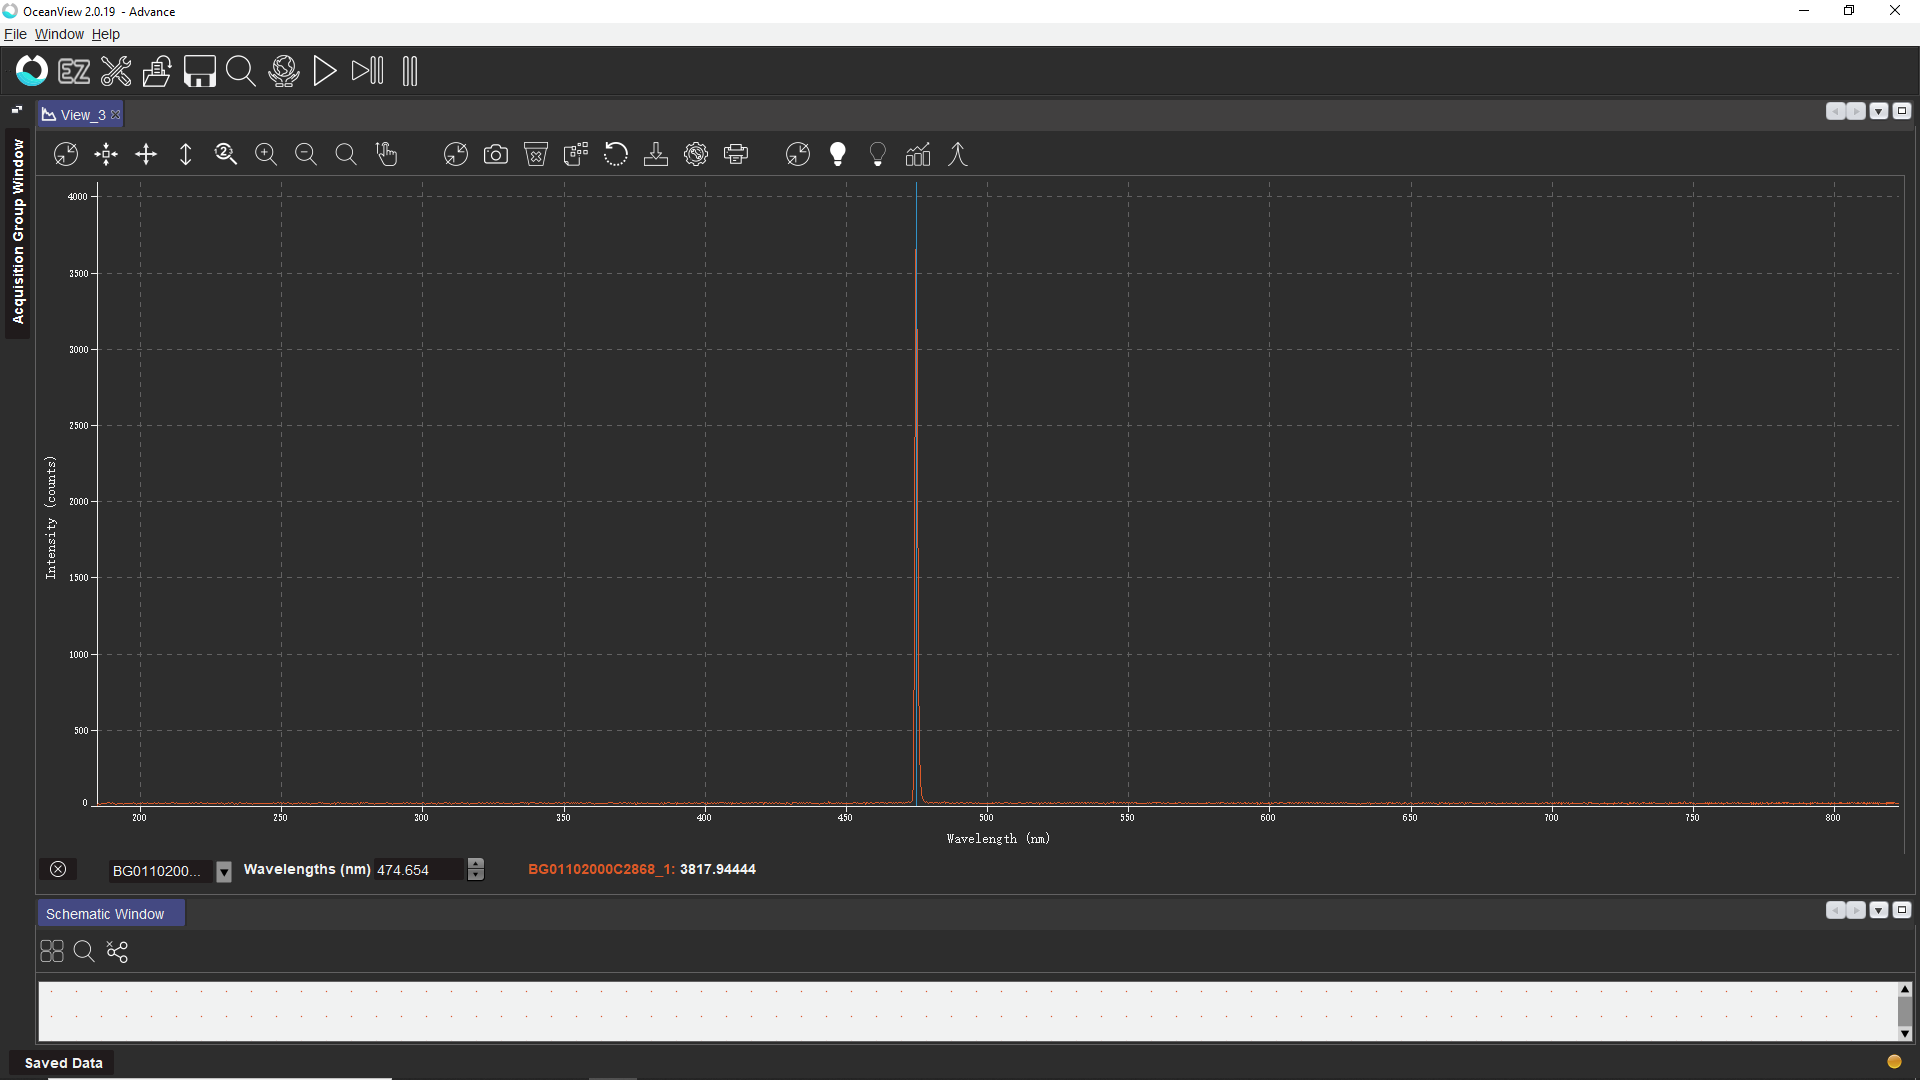Image resolution: width=1920 pixels, height=1080 pixels.
Task: Click the trash bin delete overlay icon
Action: [x=536, y=154]
